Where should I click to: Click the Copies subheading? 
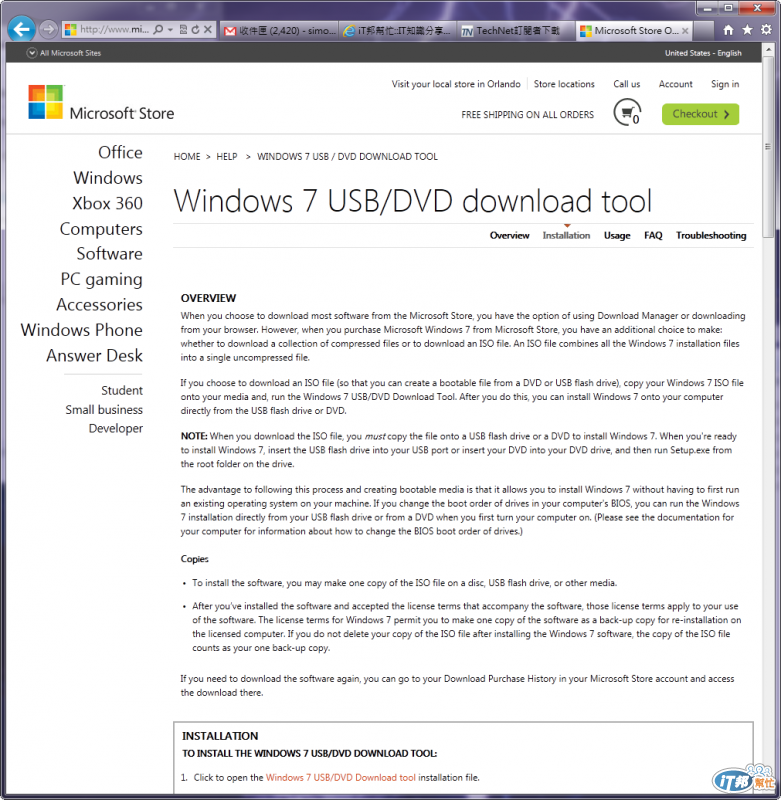click(194, 559)
